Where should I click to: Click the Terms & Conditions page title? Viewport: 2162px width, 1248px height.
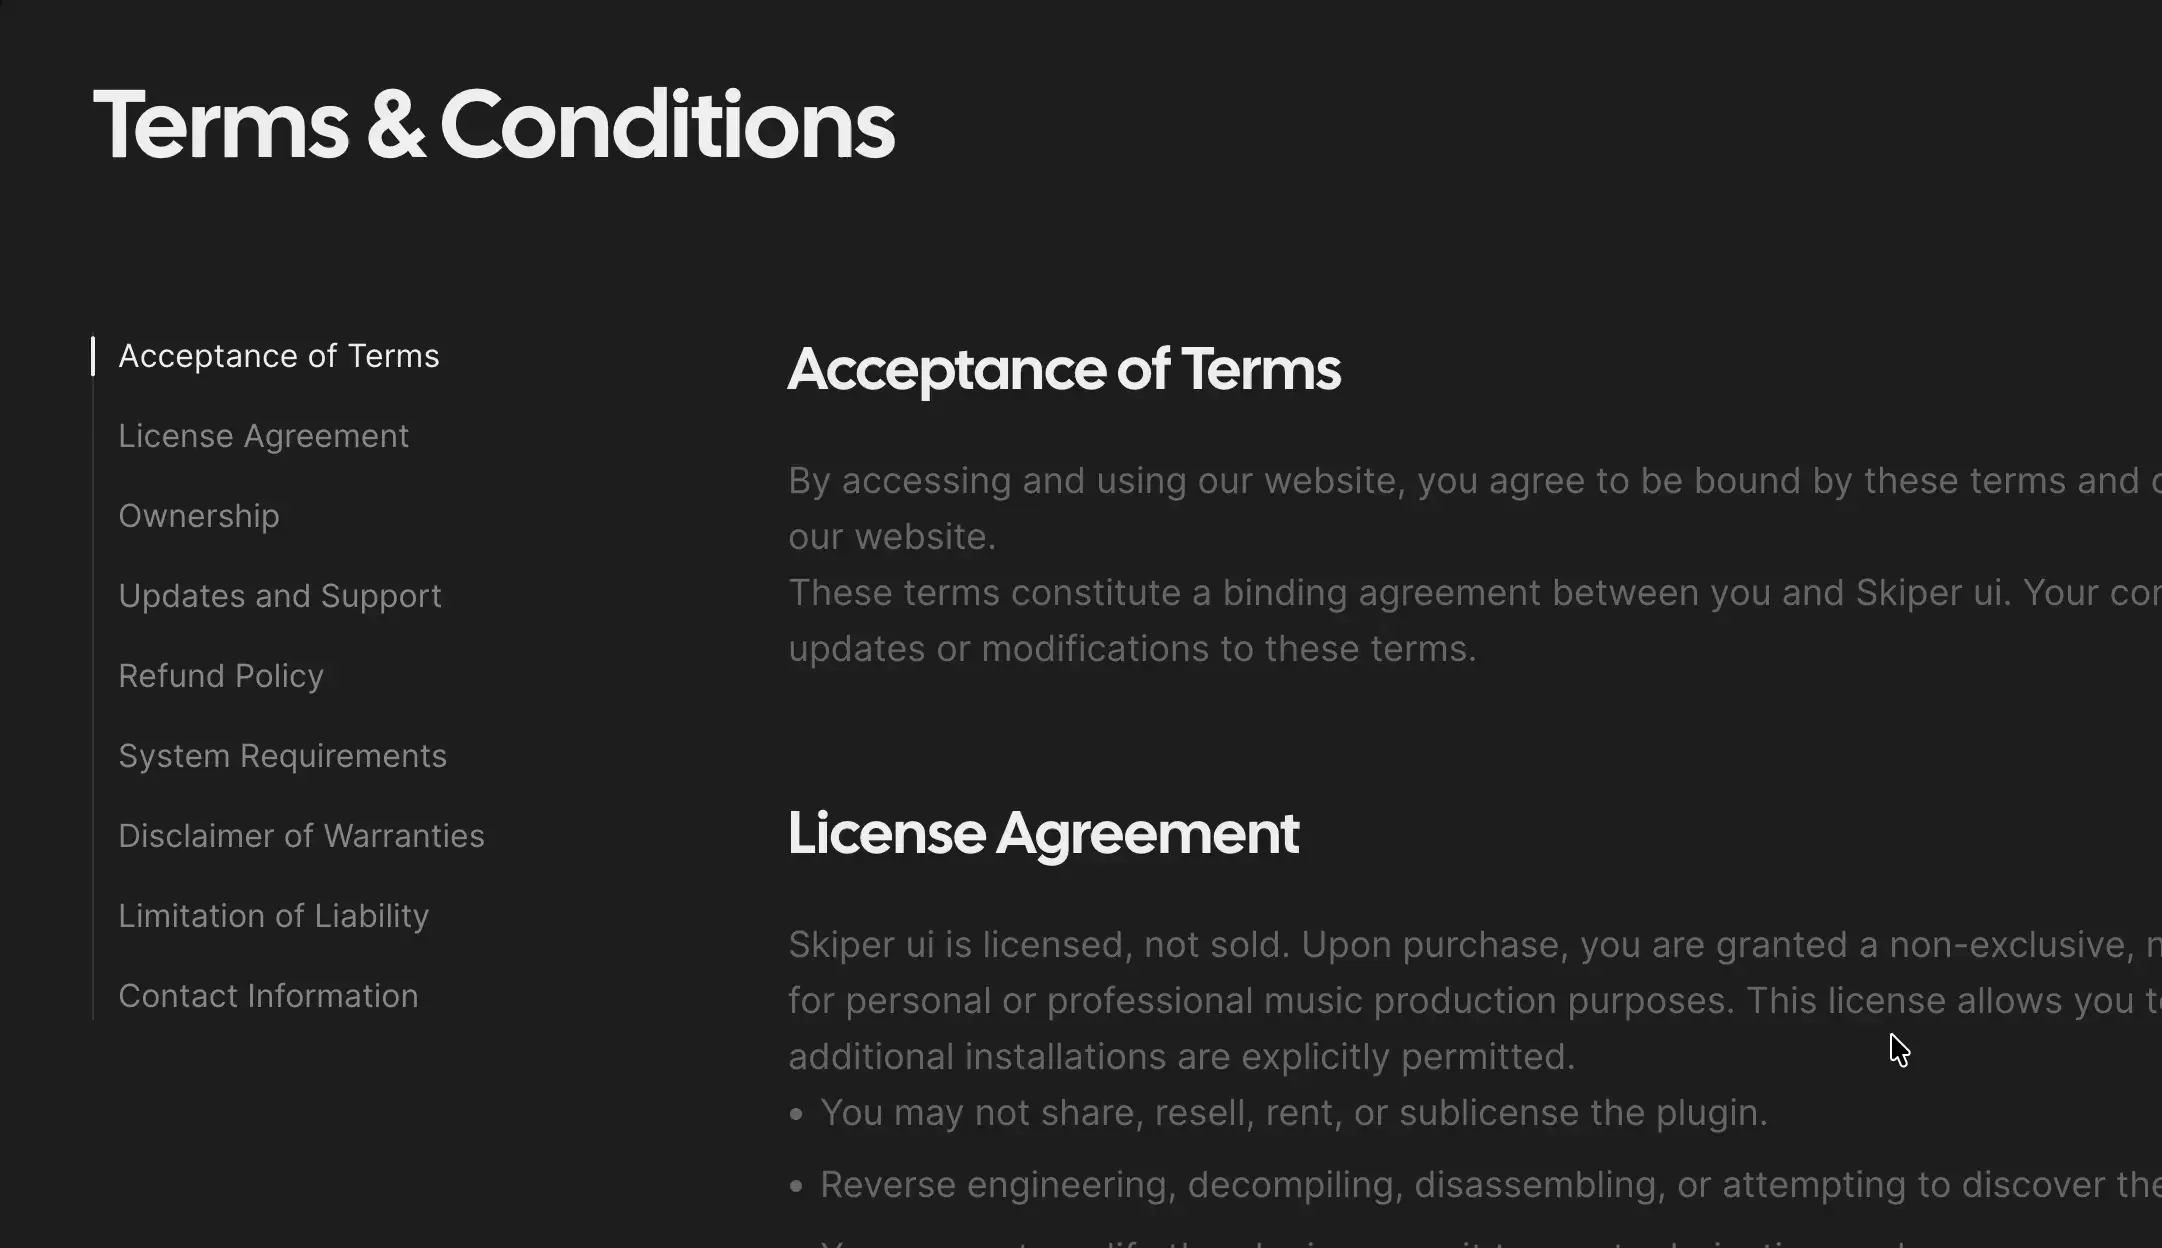(493, 125)
